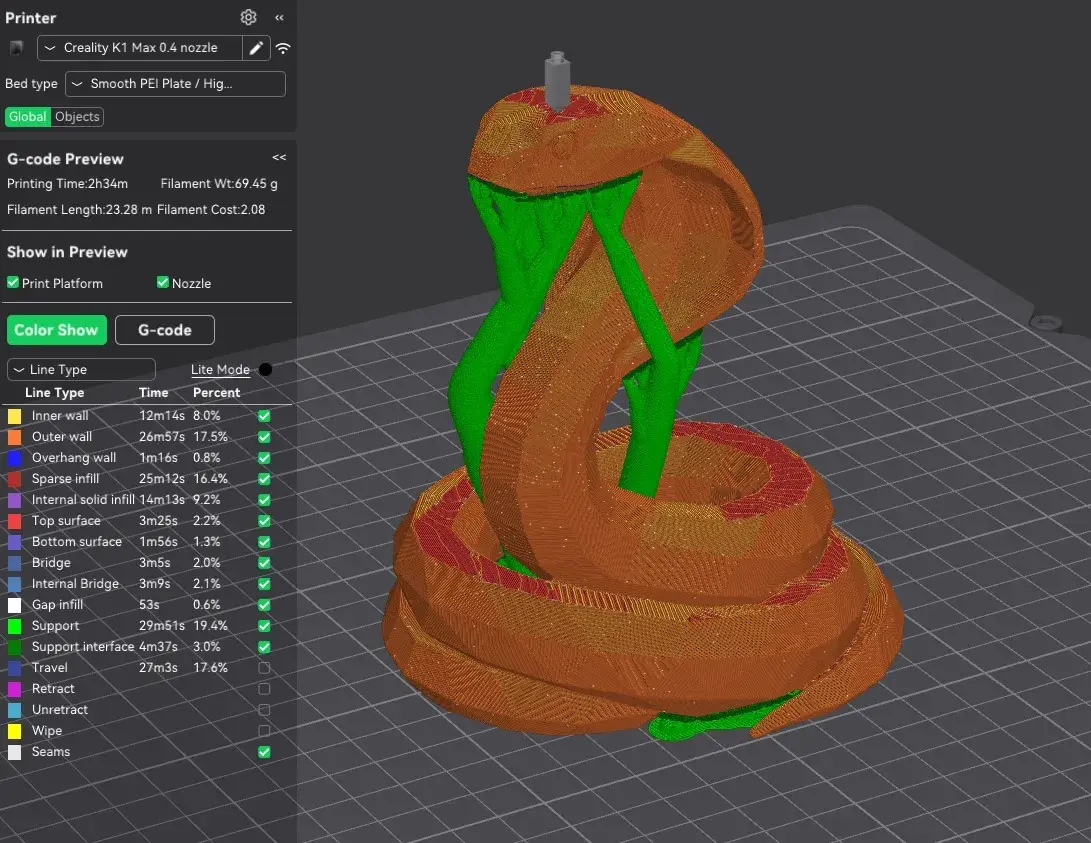The height and width of the screenshot is (843, 1091).
Task: Switch to the G-code view button
Action: [164, 329]
